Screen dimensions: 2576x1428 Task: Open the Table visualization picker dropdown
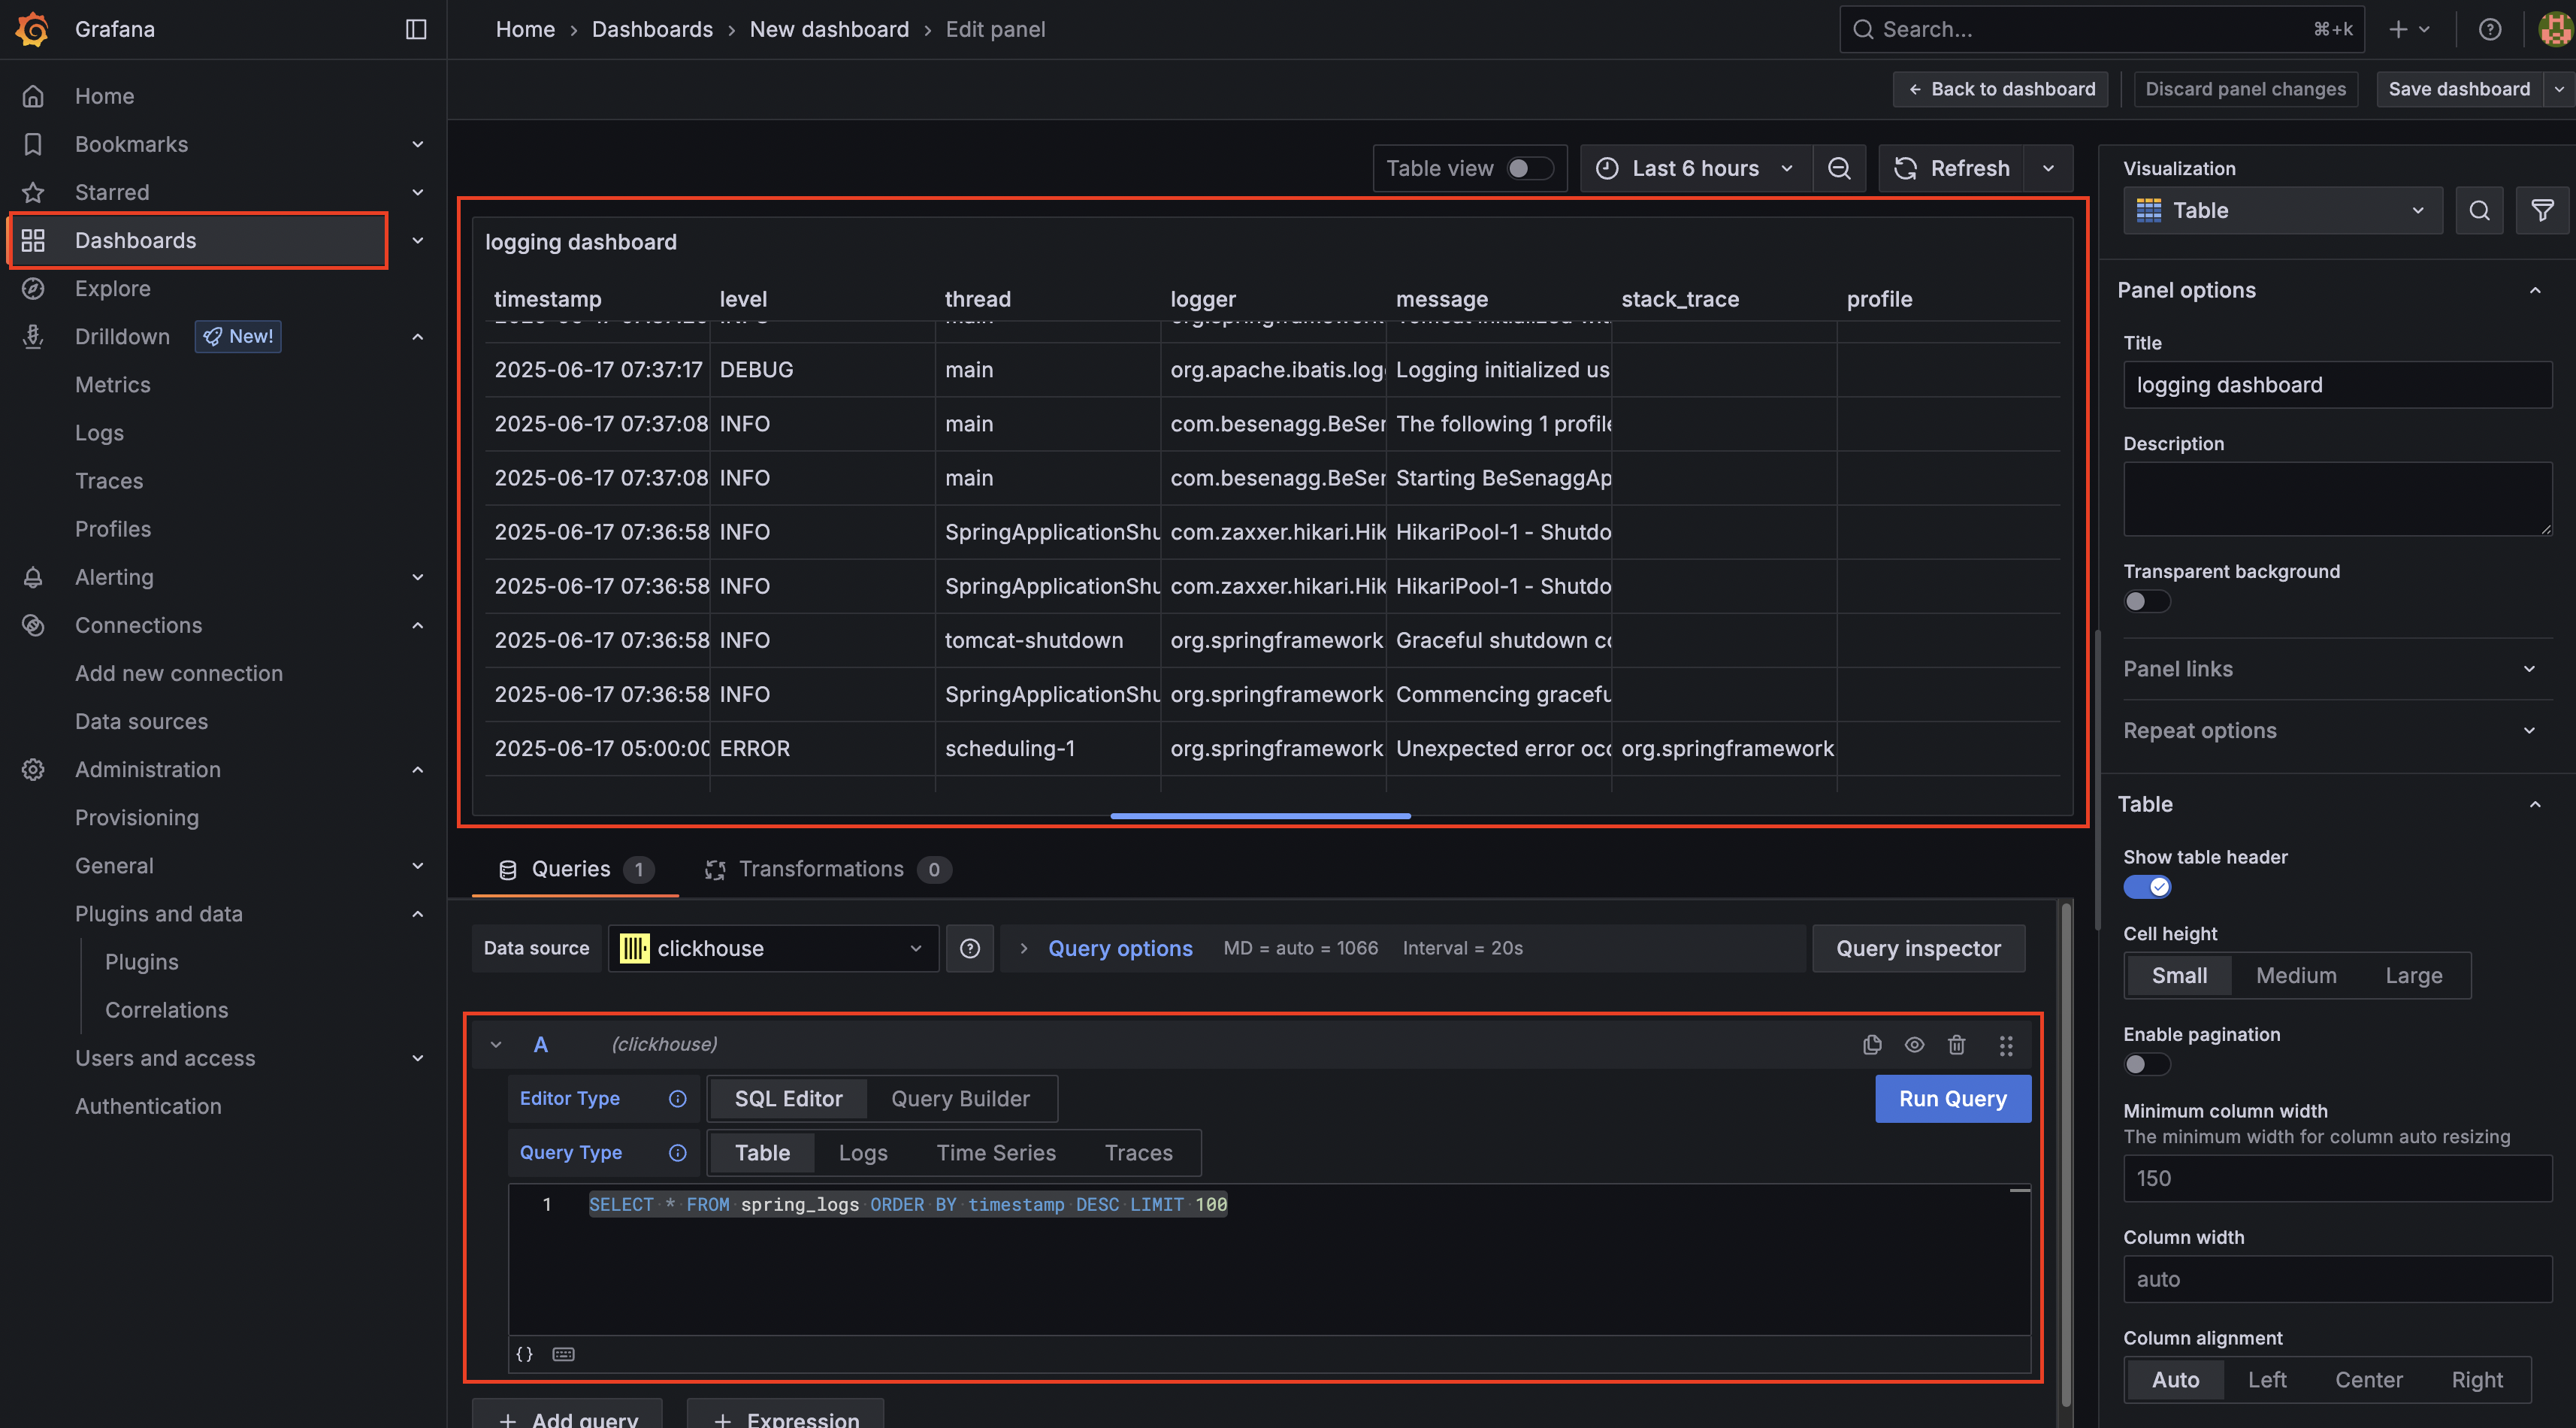(2282, 210)
